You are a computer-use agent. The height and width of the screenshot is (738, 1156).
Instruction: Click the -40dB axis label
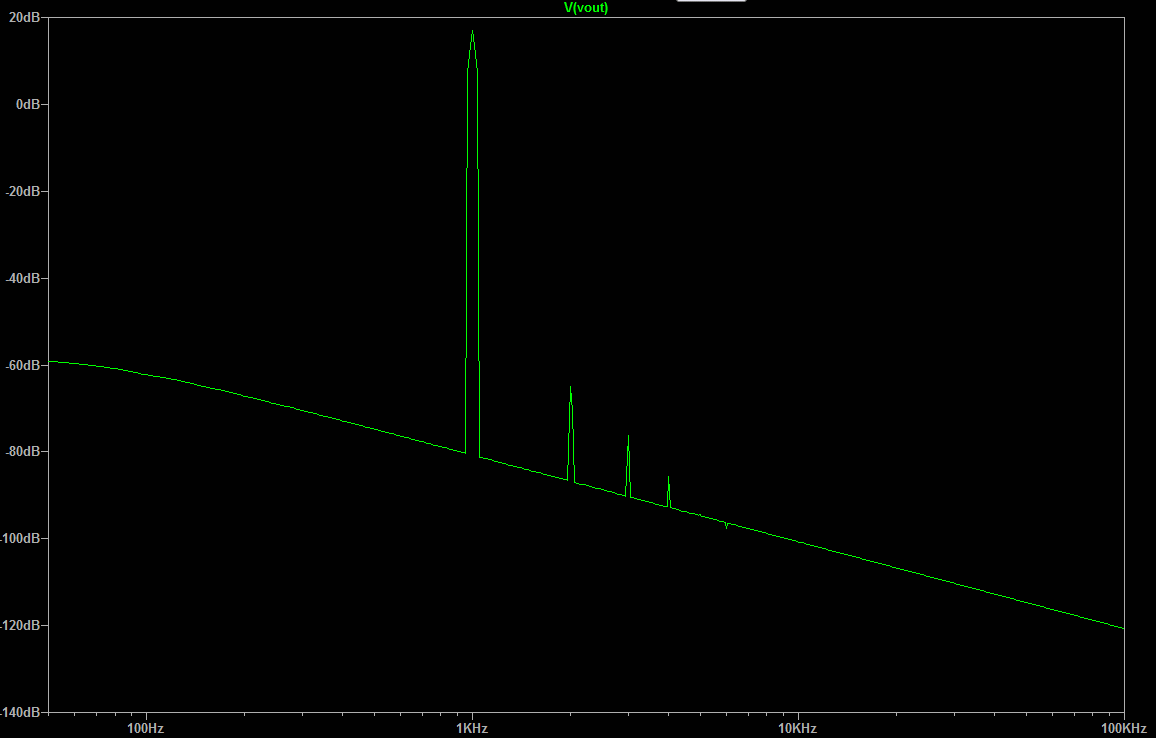coord(23,279)
